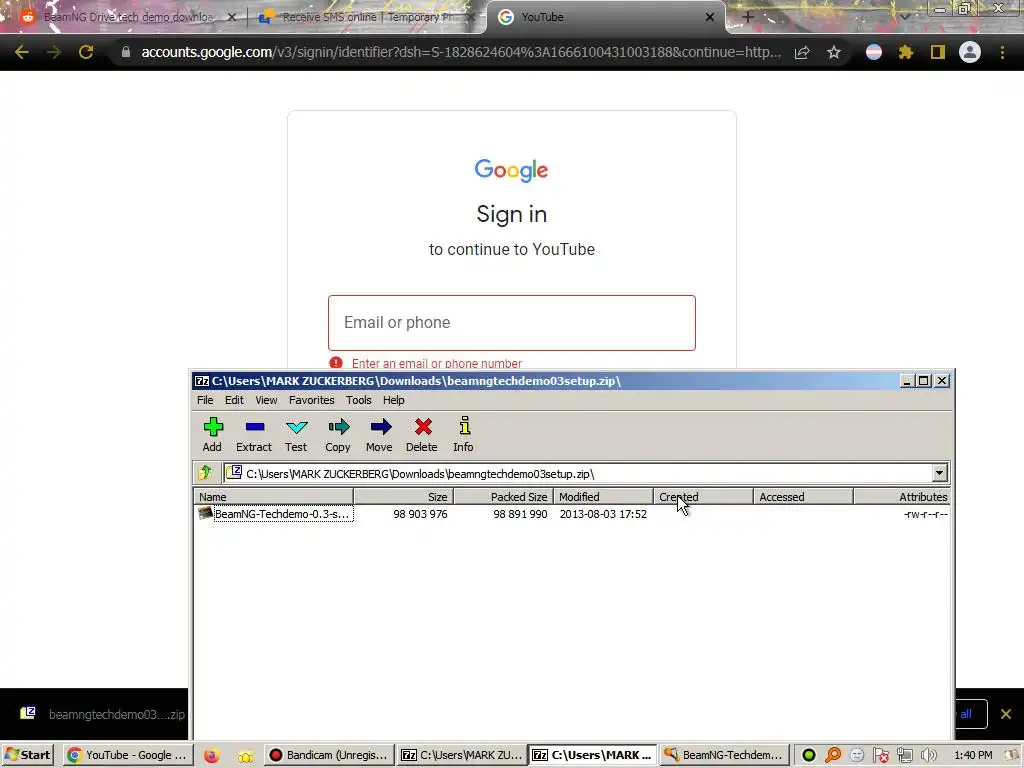Click the Move toolbar icon in 7-Zip
The width and height of the screenshot is (1024, 768).
pyautogui.click(x=379, y=434)
